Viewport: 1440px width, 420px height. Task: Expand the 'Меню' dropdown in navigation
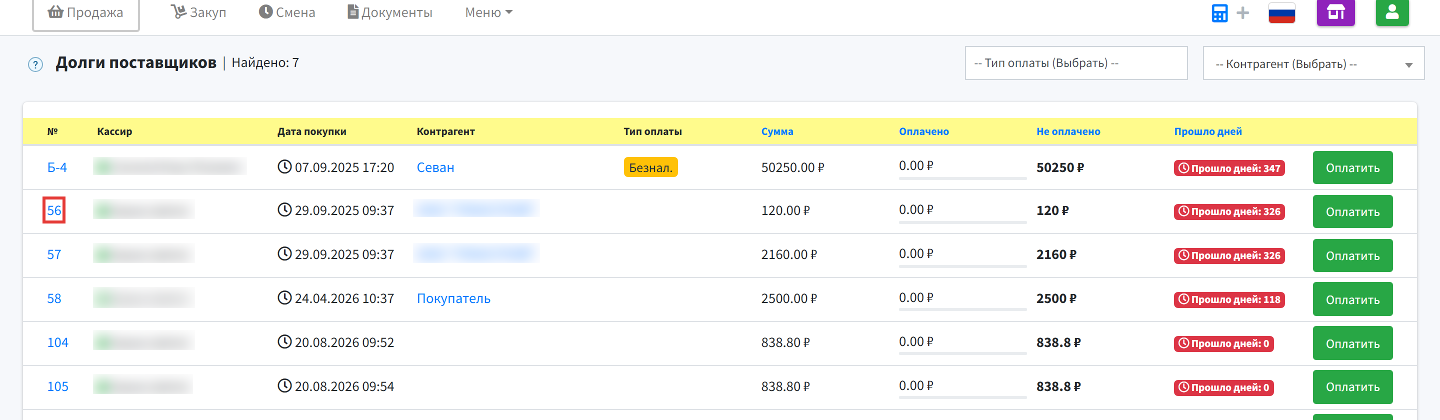click(x=489, y=13)
